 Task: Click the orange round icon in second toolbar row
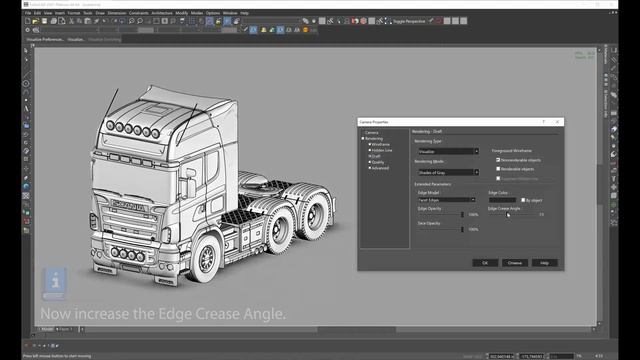(x=305, y=30)
